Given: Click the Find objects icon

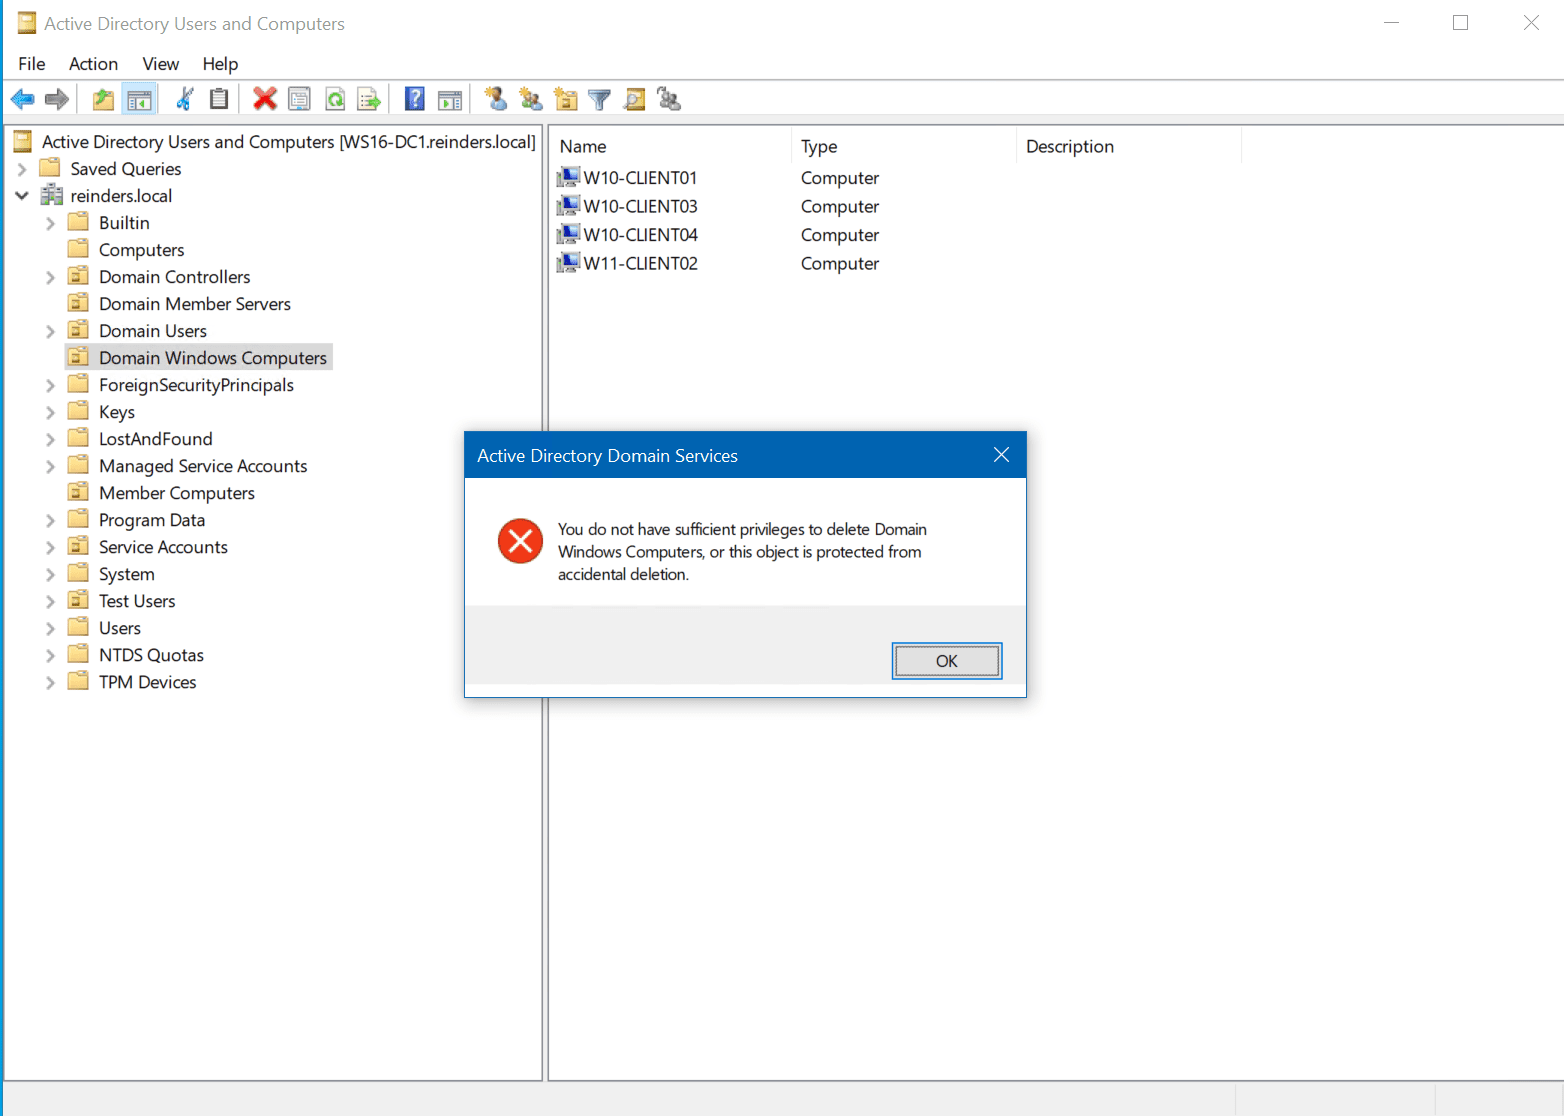Looking at the screenshot, I should 634,99.
